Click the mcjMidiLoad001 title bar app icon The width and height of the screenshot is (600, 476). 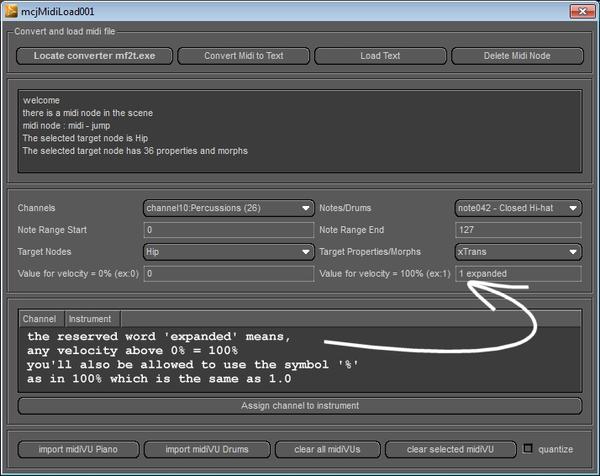[11, 11]
